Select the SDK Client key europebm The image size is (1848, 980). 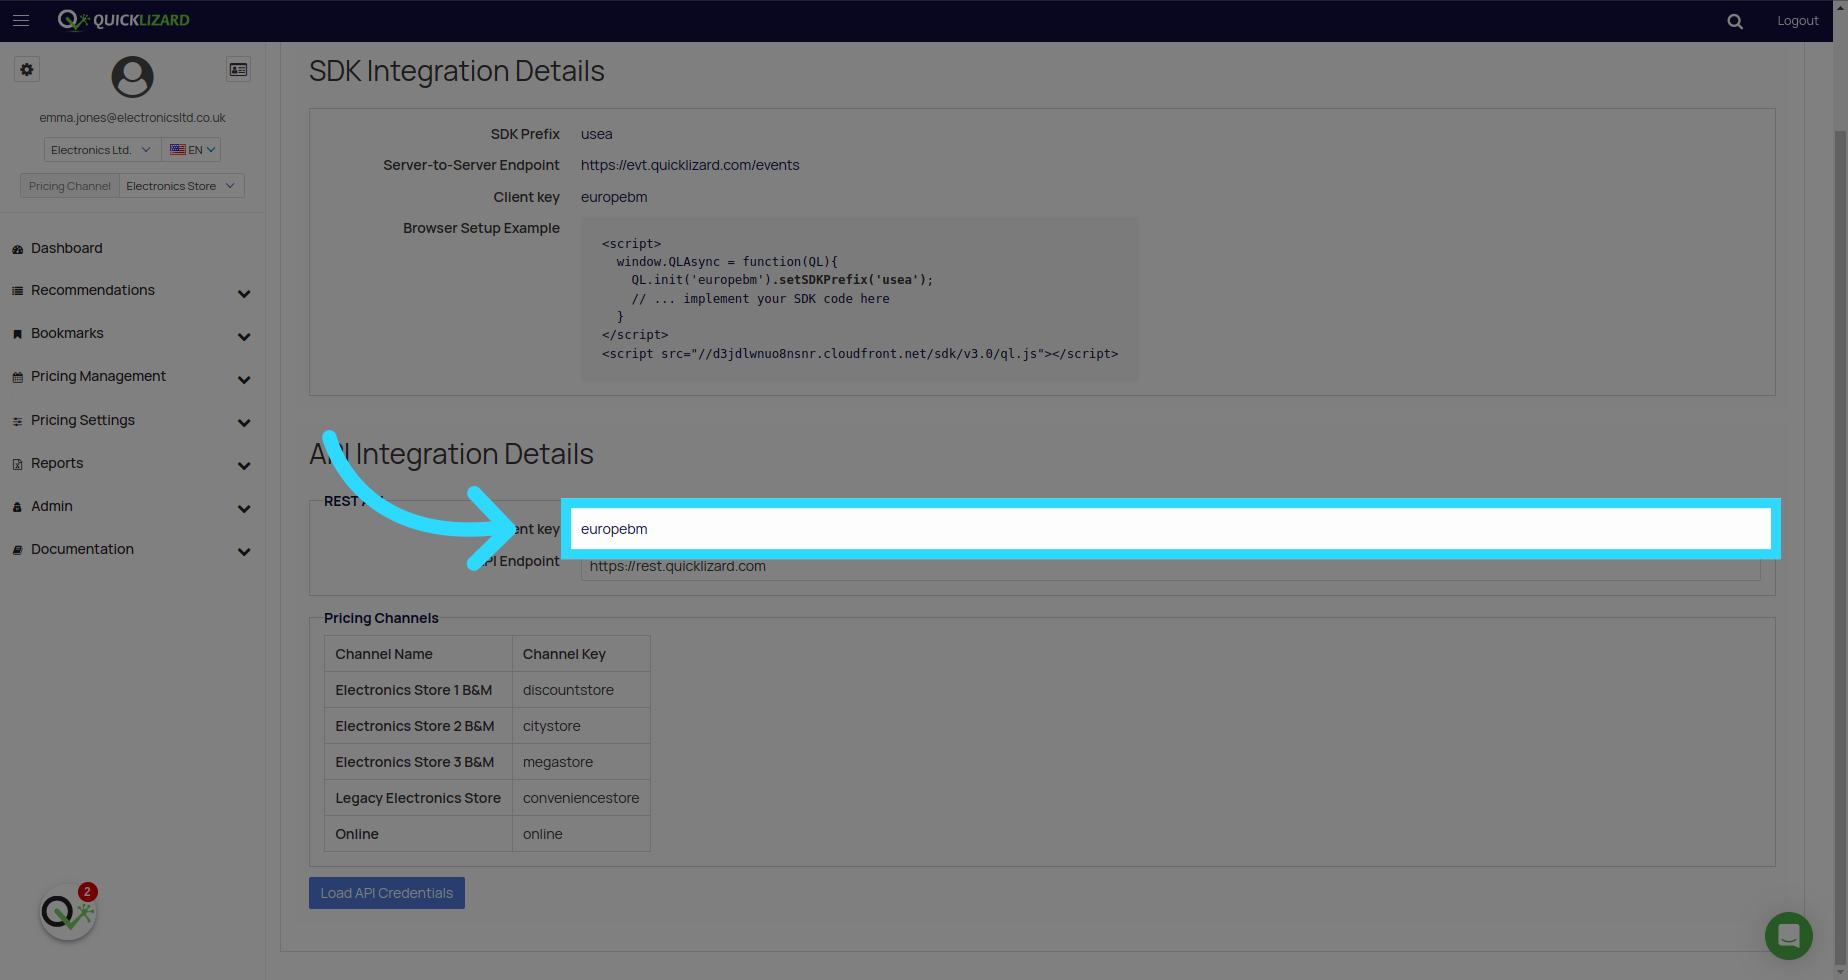click(614, 197)
